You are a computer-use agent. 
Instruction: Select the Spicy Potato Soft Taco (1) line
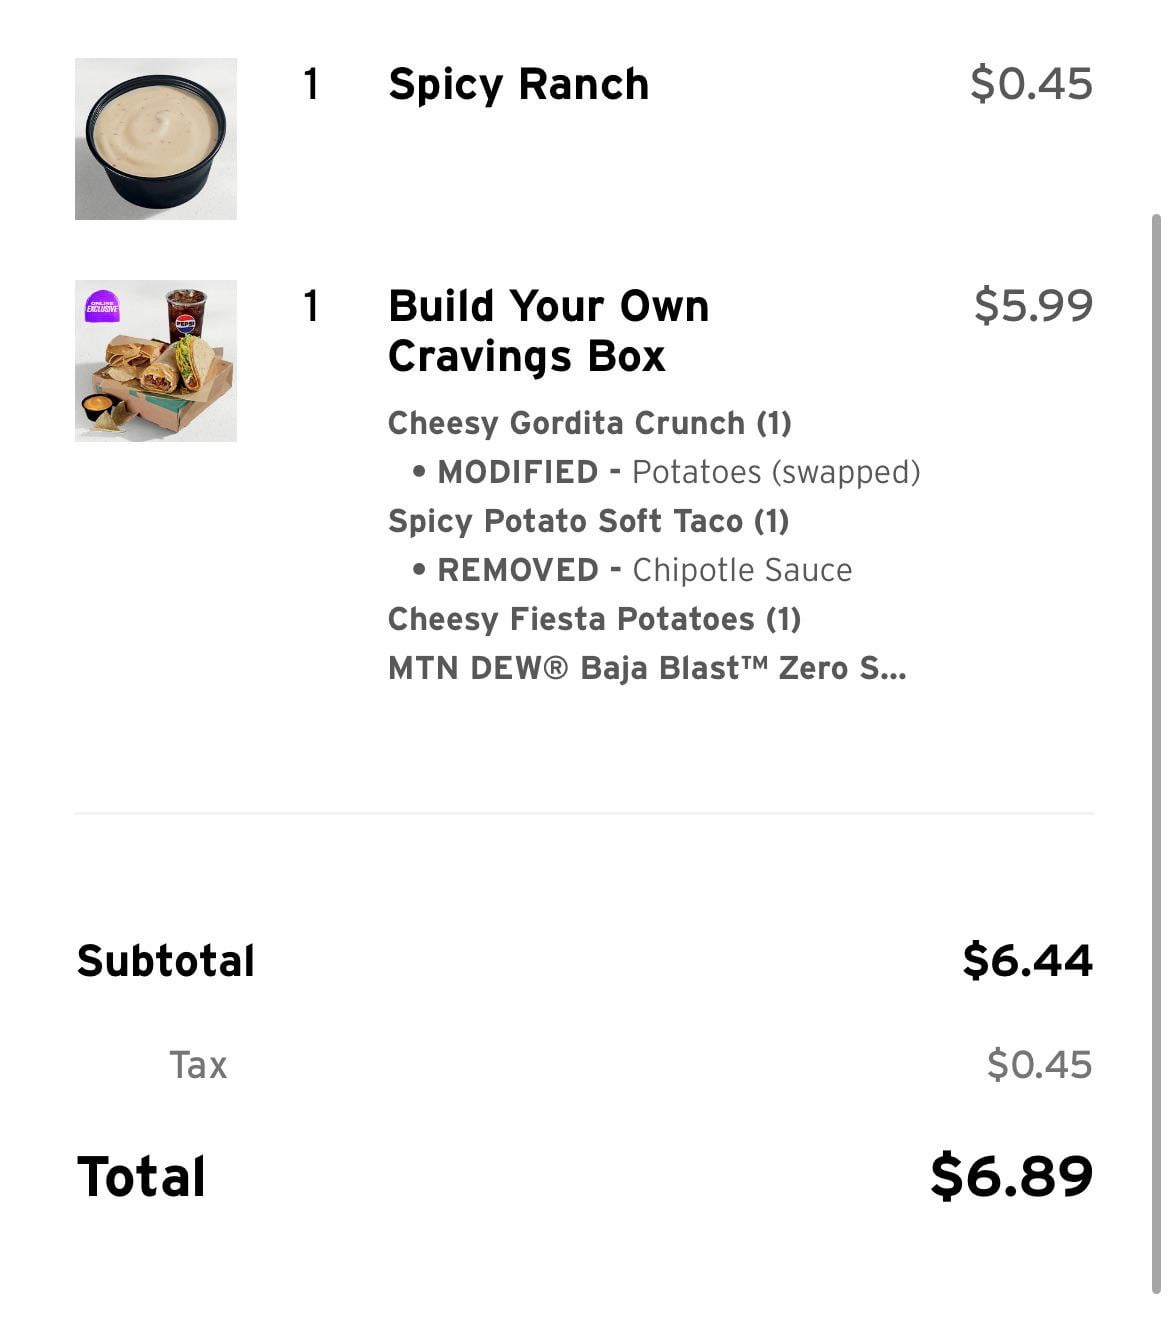[x=588, y=521]
